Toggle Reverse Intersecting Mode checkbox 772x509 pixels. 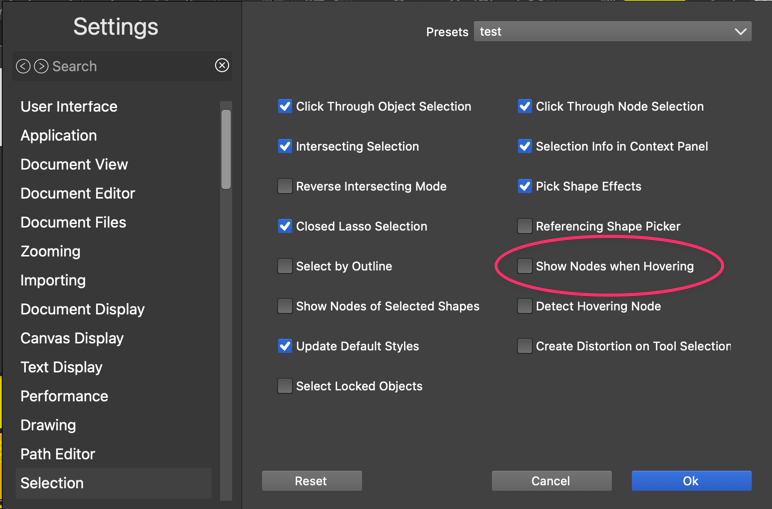tap(285, 186)
